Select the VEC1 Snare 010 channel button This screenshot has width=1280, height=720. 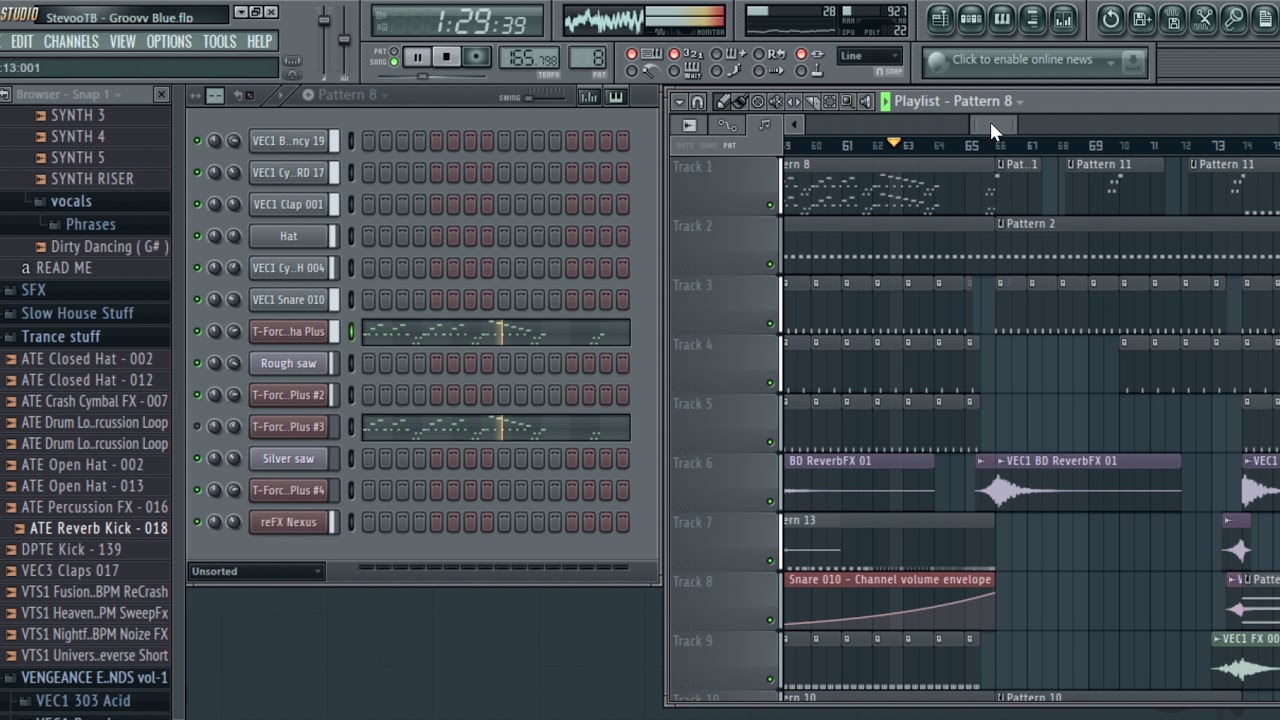(289, 299)
